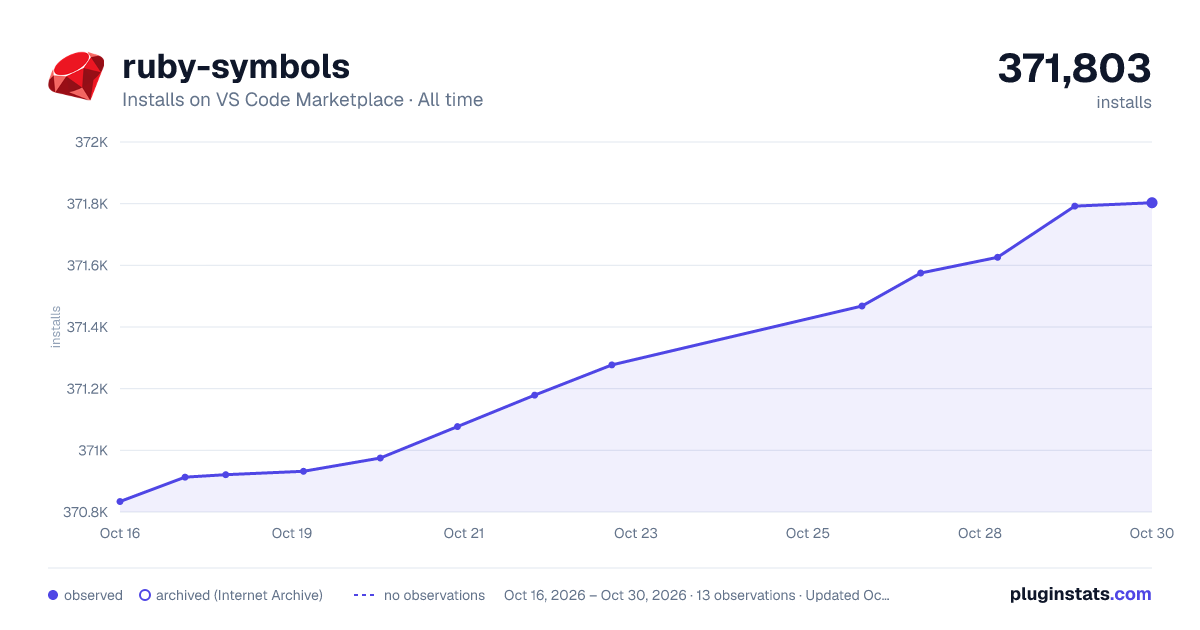Click the data point just after Oct 28
The image size is (1200, 630).
998,258
